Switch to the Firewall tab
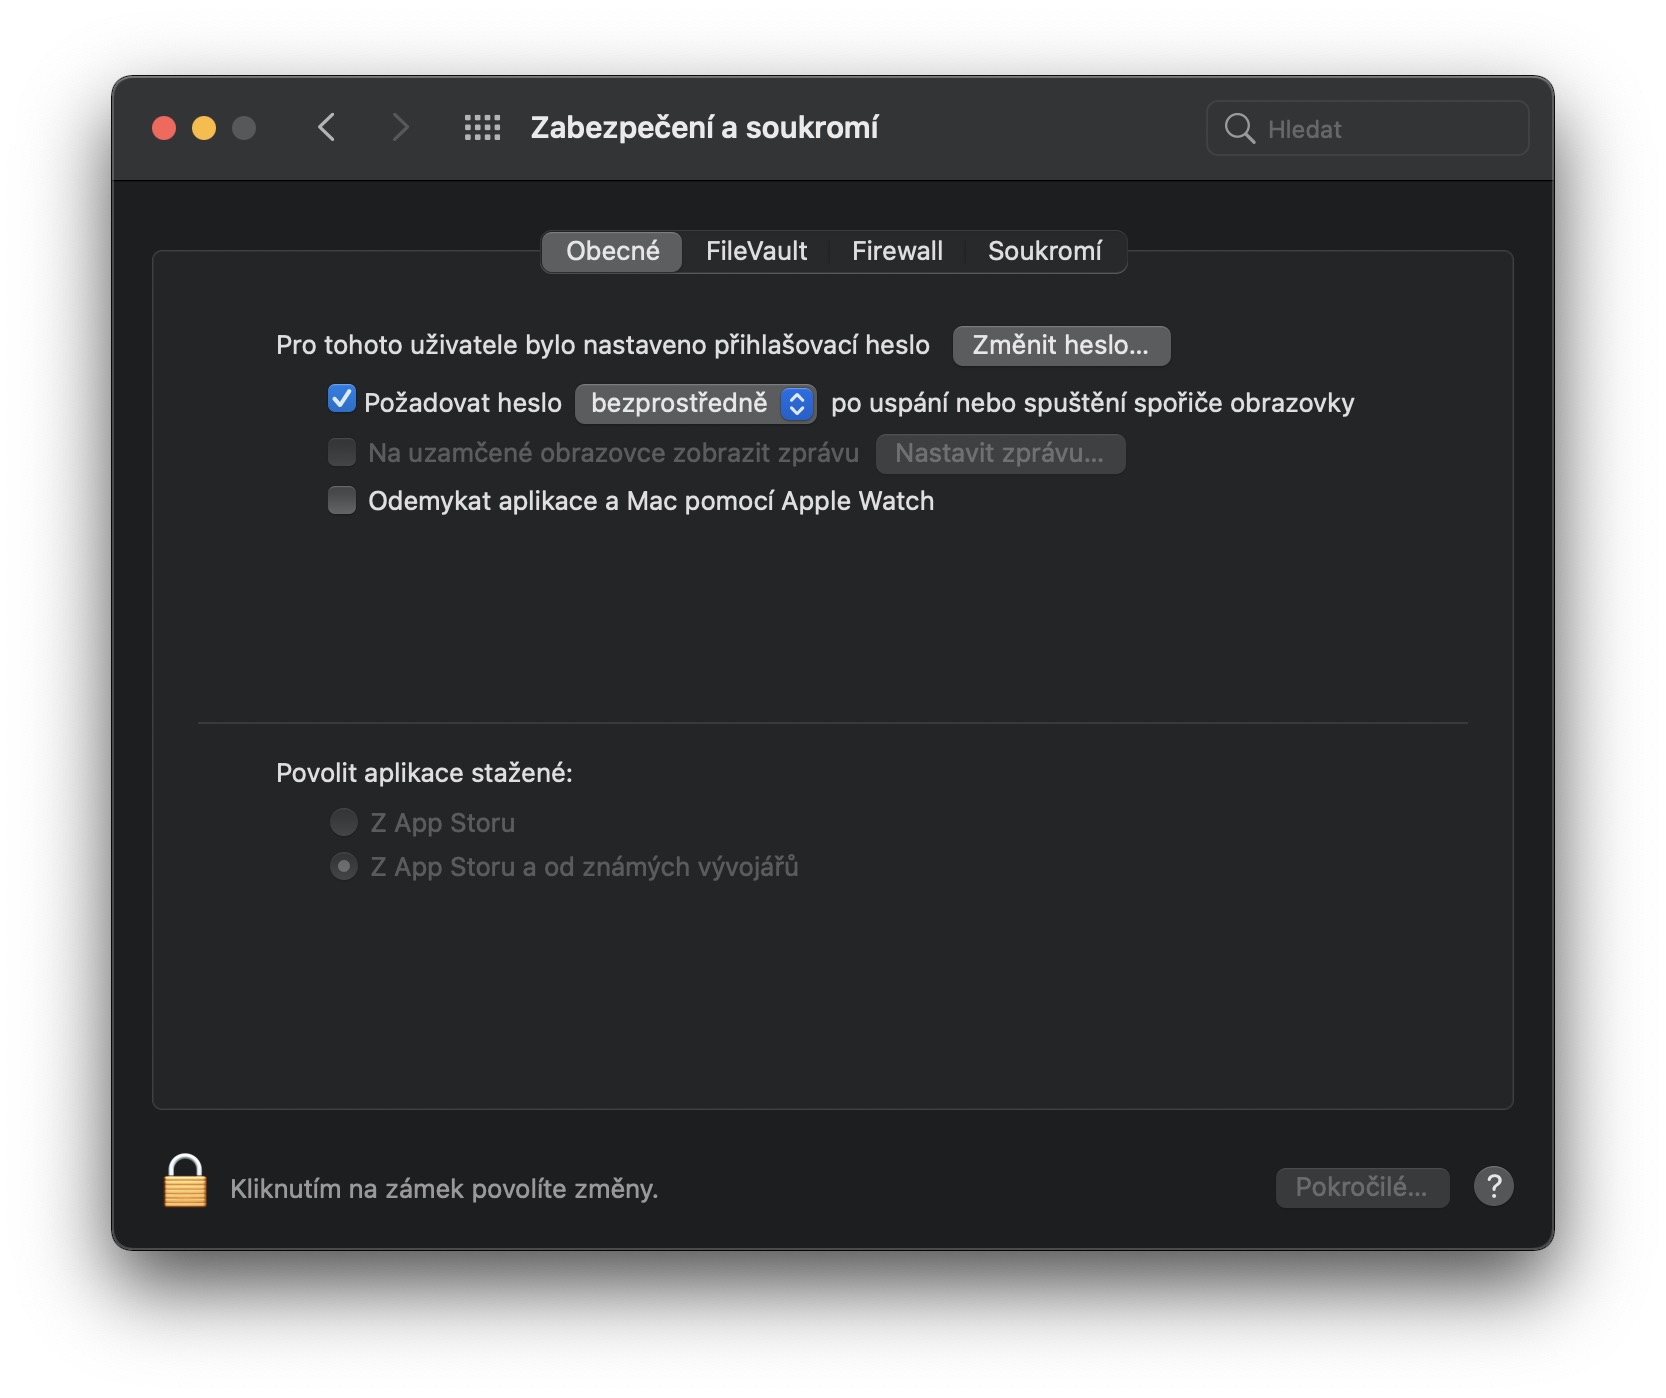The width and height of the screenshot is (1666, 1398). [x=897, y=251]
